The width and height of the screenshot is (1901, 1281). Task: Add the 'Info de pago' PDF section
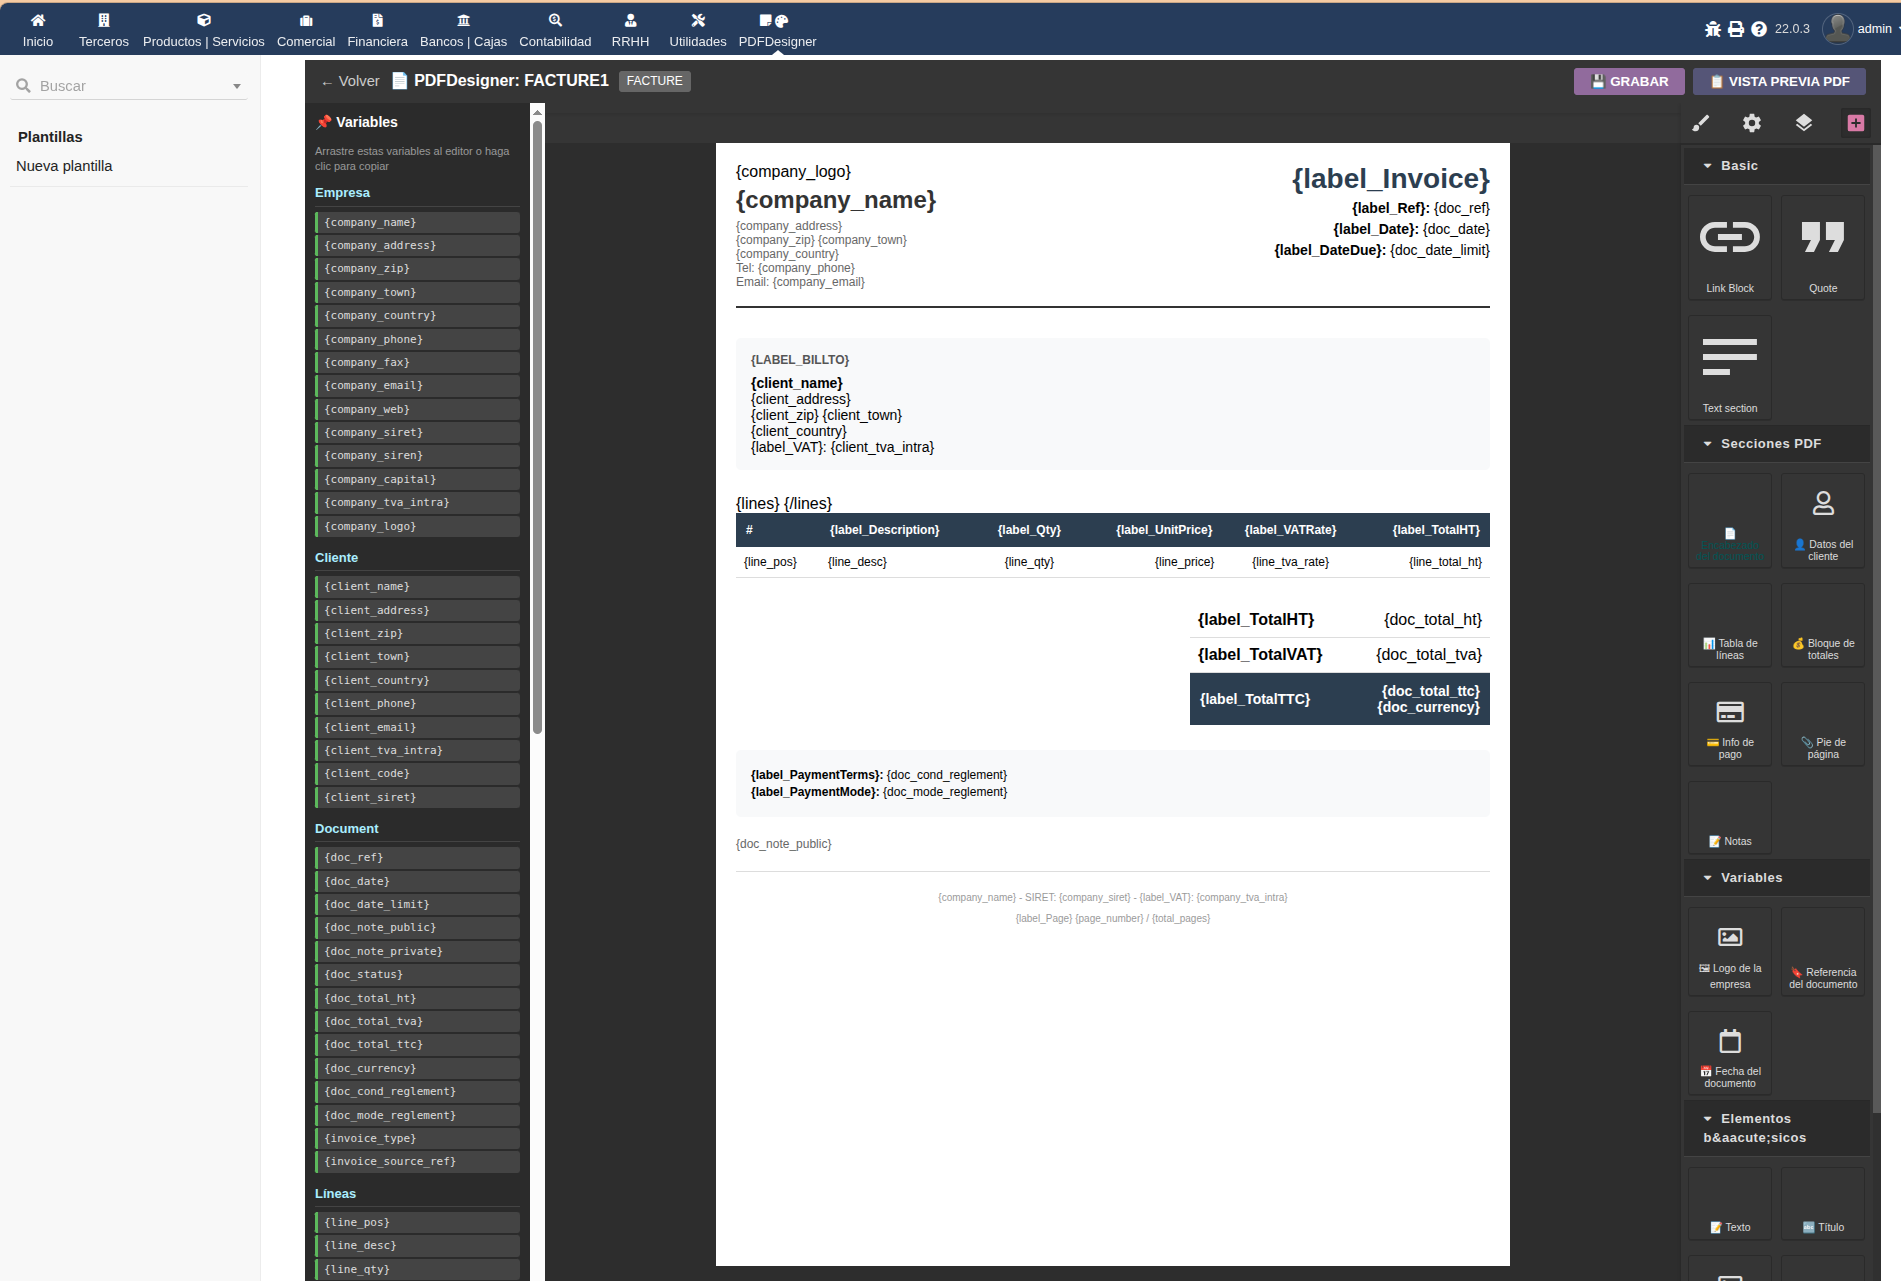(x=1729, y=724)
